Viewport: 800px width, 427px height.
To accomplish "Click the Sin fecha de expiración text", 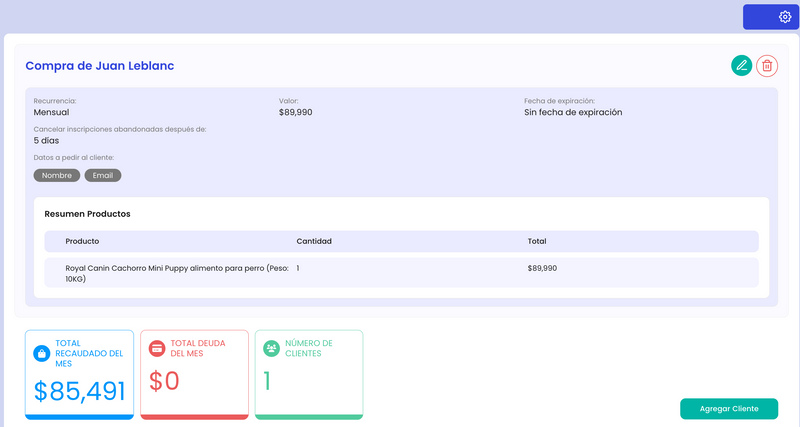I will tap(573, 113).
